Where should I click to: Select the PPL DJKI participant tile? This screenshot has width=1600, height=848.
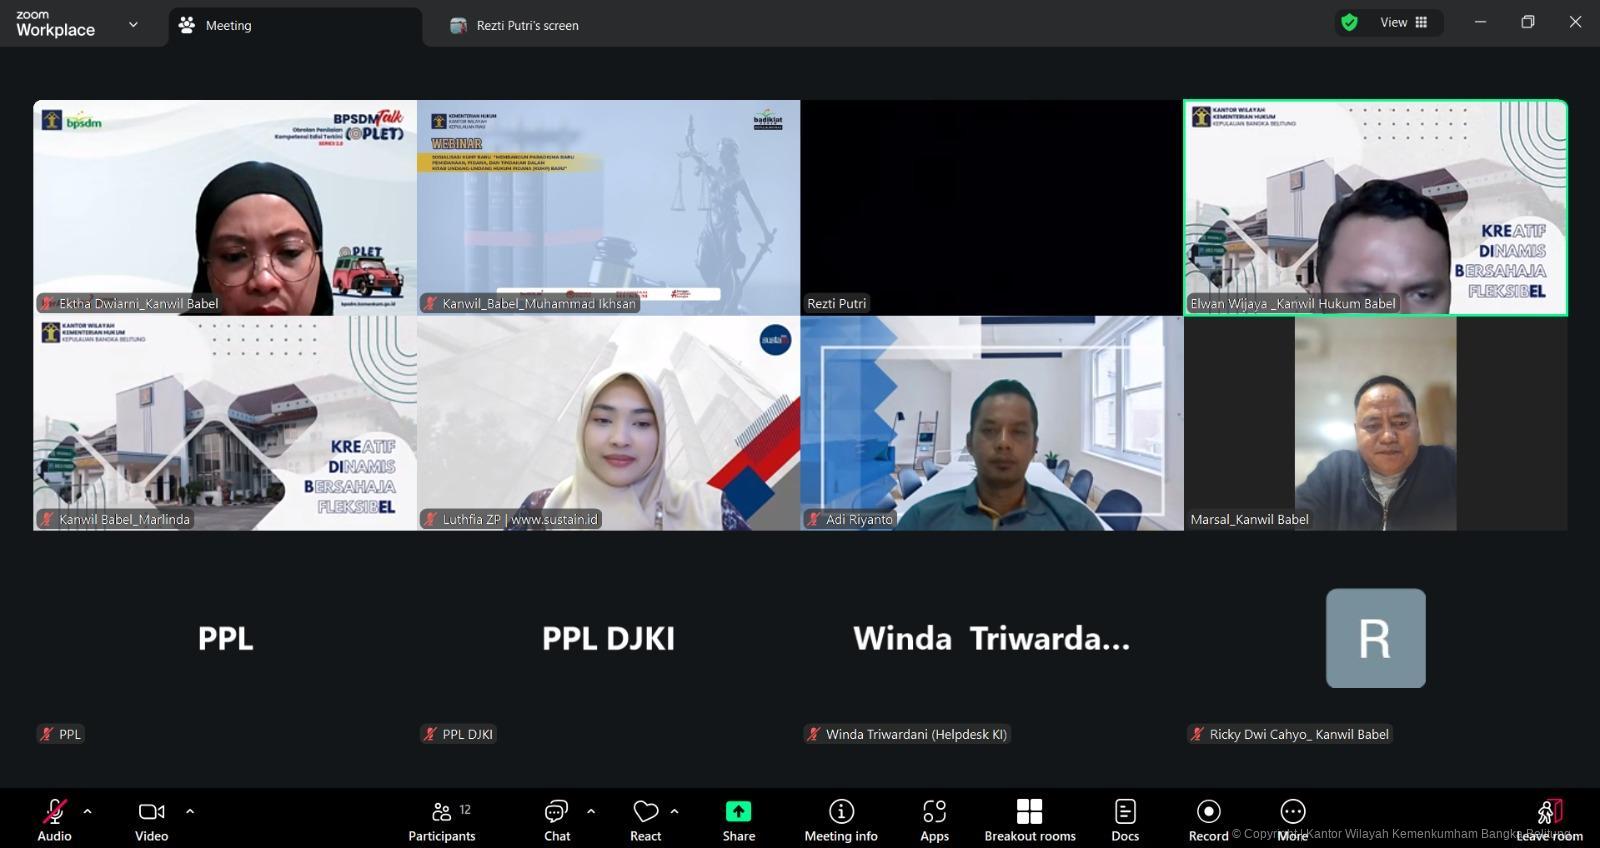point(608,638)
